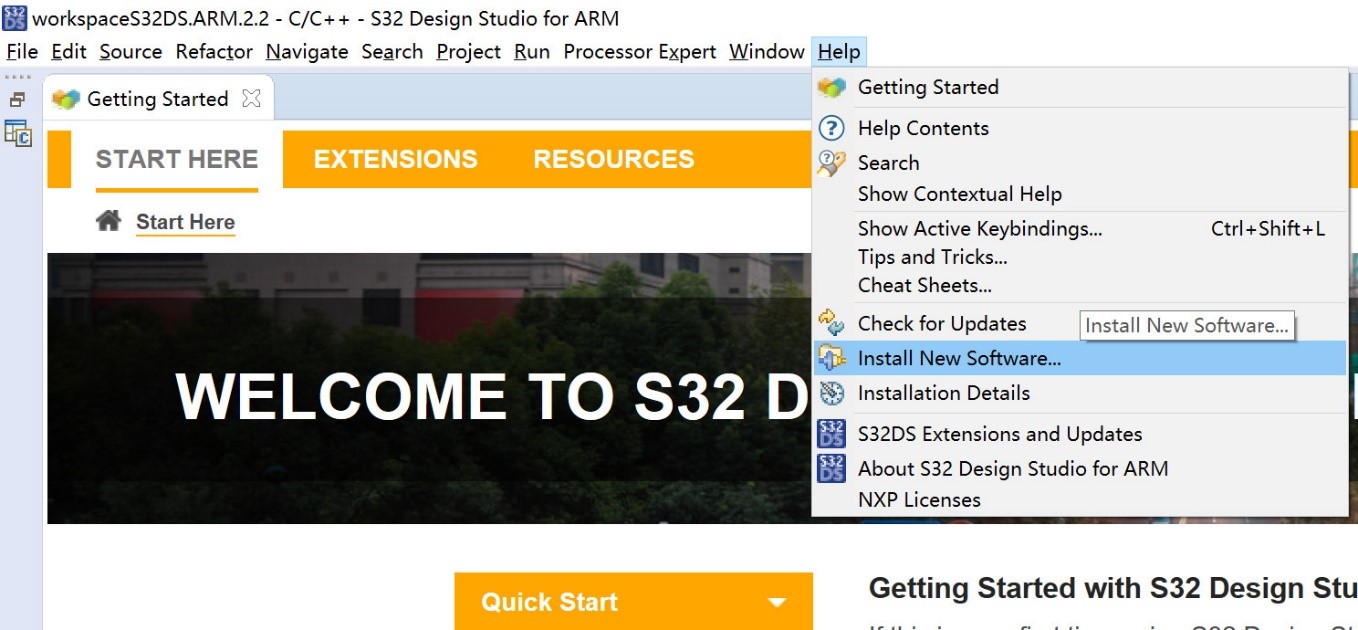Click the Install New Software icon

pyautogui.click(x=832, y=358)
